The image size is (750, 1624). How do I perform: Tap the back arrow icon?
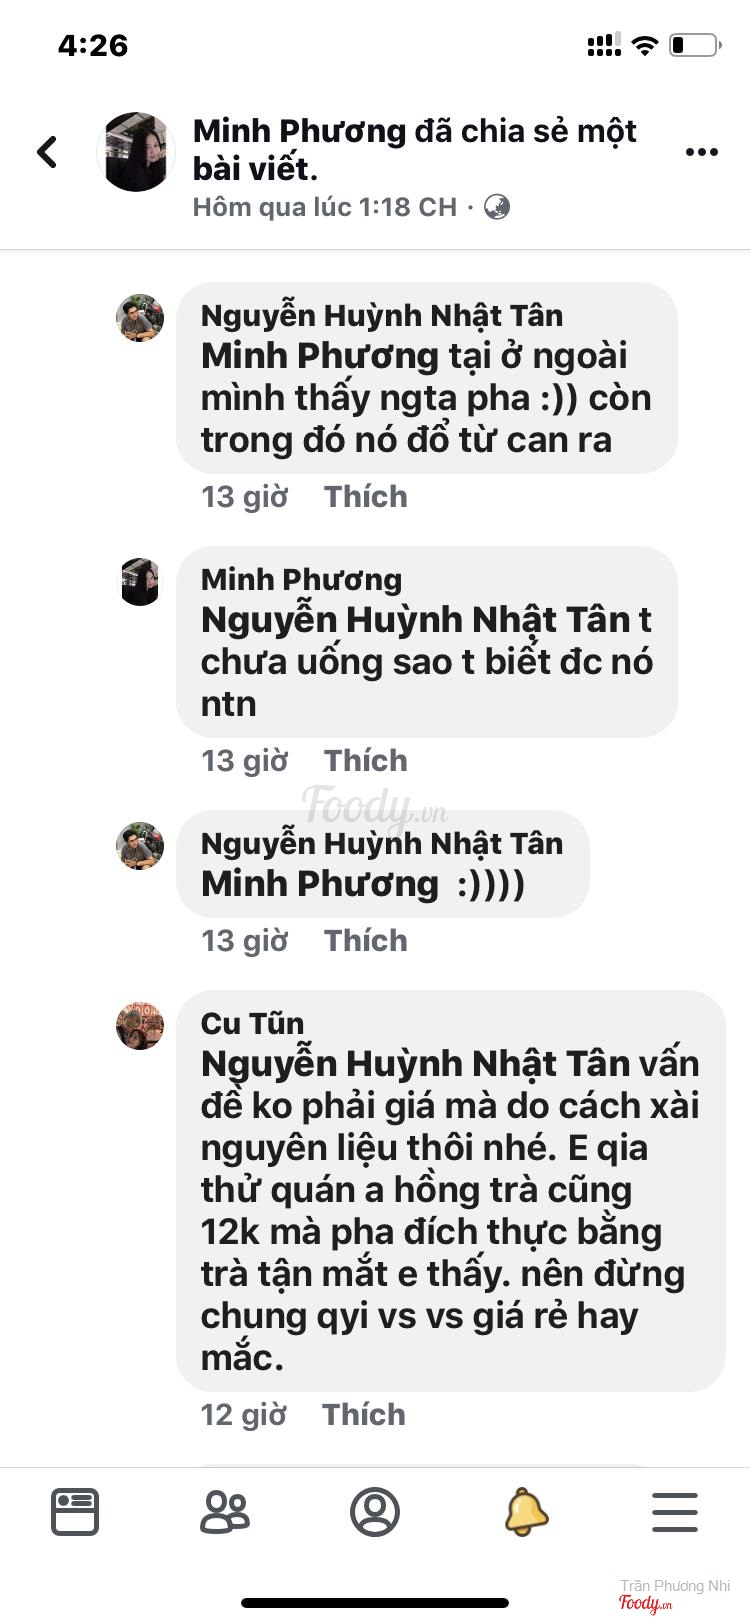pos(47,152)
